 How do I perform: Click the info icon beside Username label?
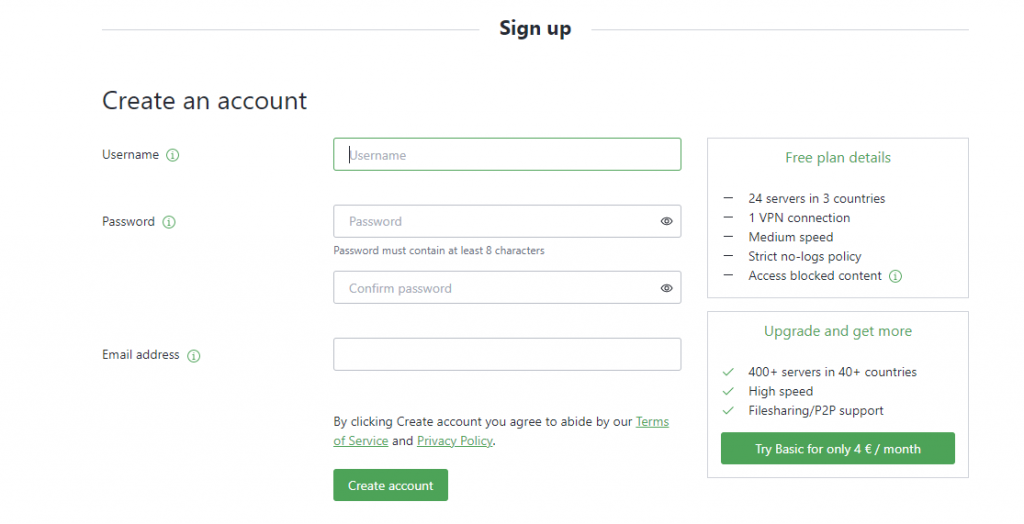click(x=172, y=156)
